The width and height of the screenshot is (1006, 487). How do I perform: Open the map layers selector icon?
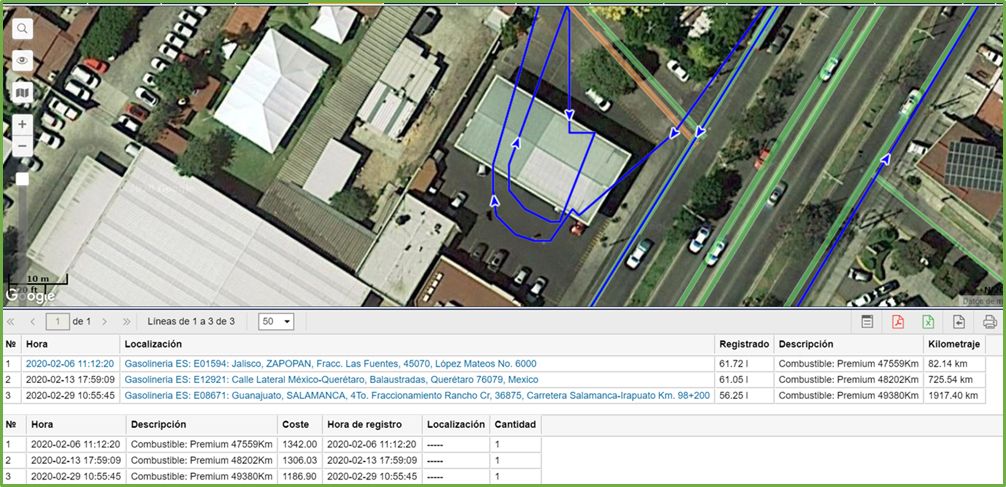(x=22, y=93)
